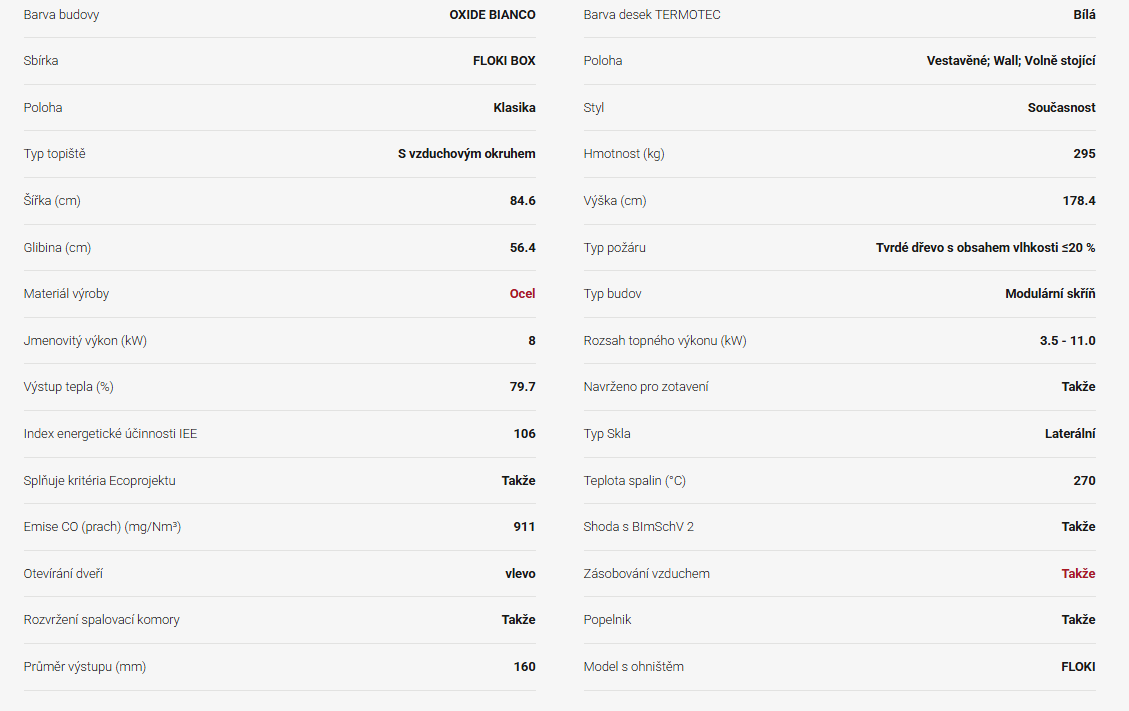
Task: Click the 'Shoda s BImSchV 2' label
Action: [638, 527]
